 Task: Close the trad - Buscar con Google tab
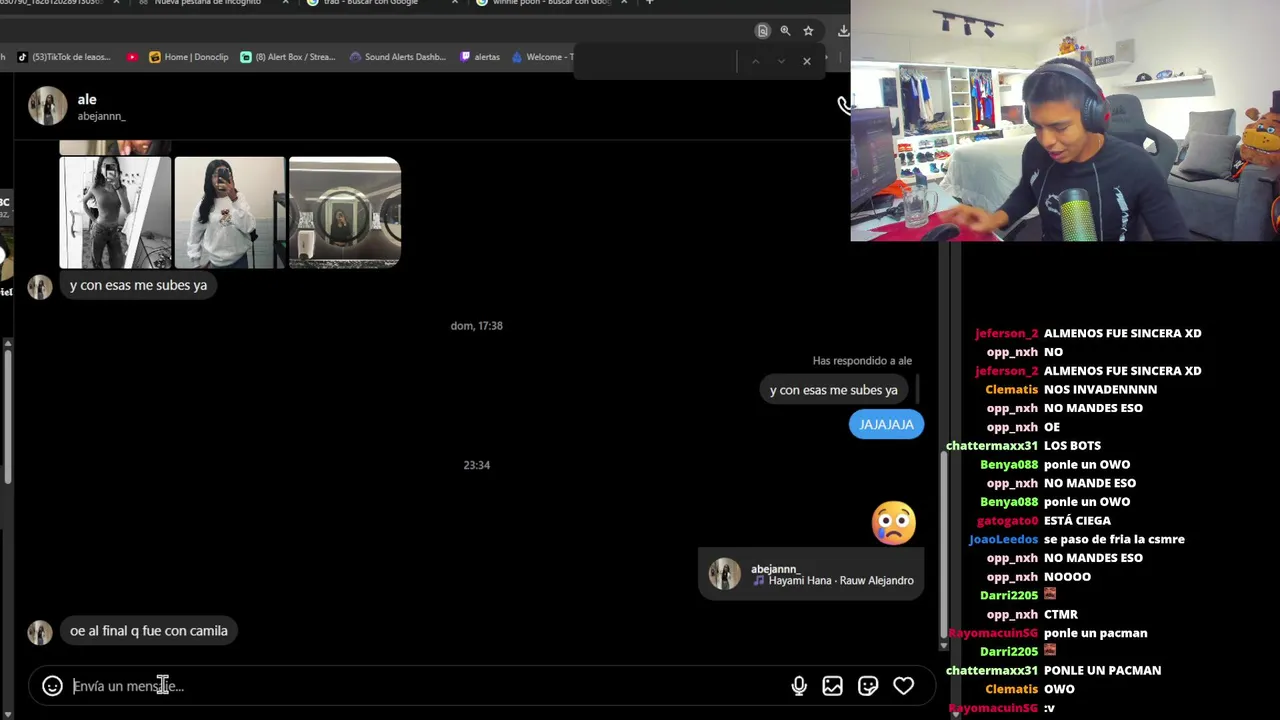(455, 3)
